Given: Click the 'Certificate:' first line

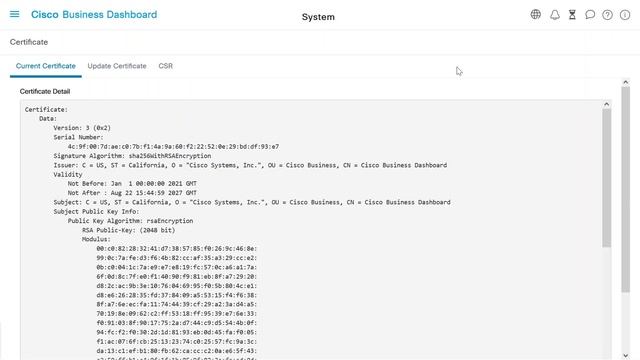Looking at the screenshot, I should pyautogui.click(x=46, y=109).
